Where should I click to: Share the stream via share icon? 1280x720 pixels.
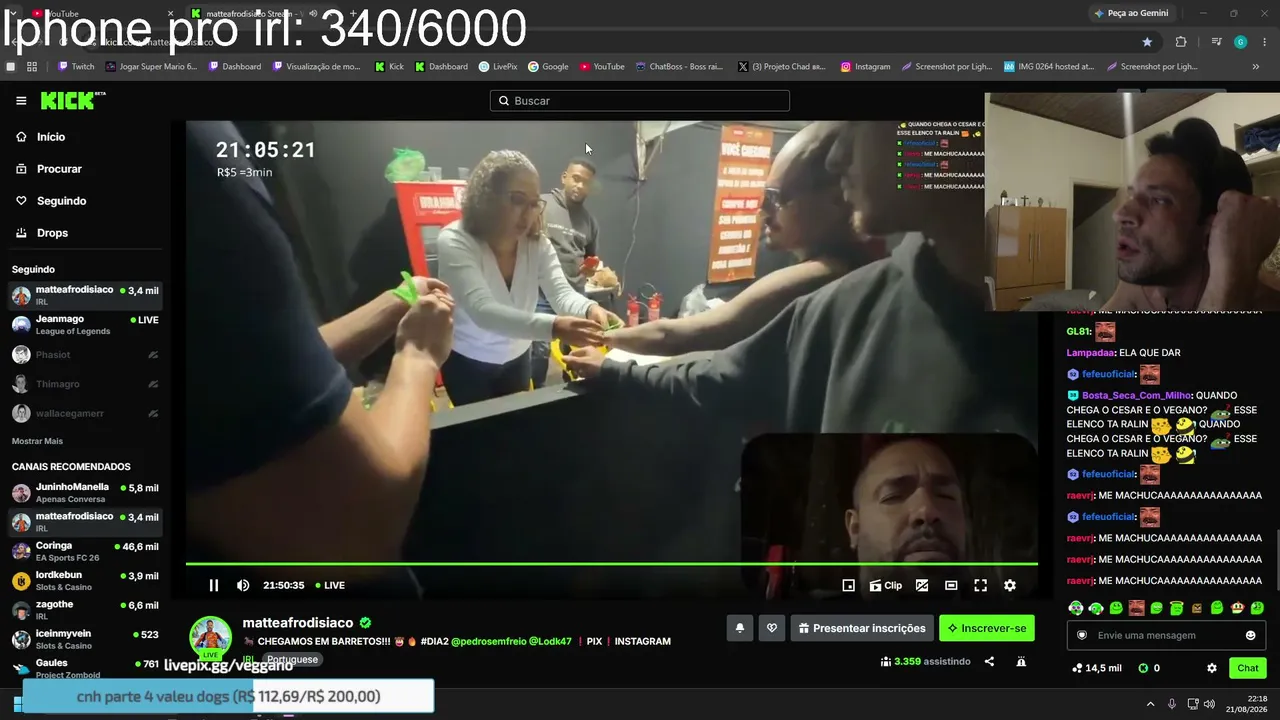click(x=989, y=661)
